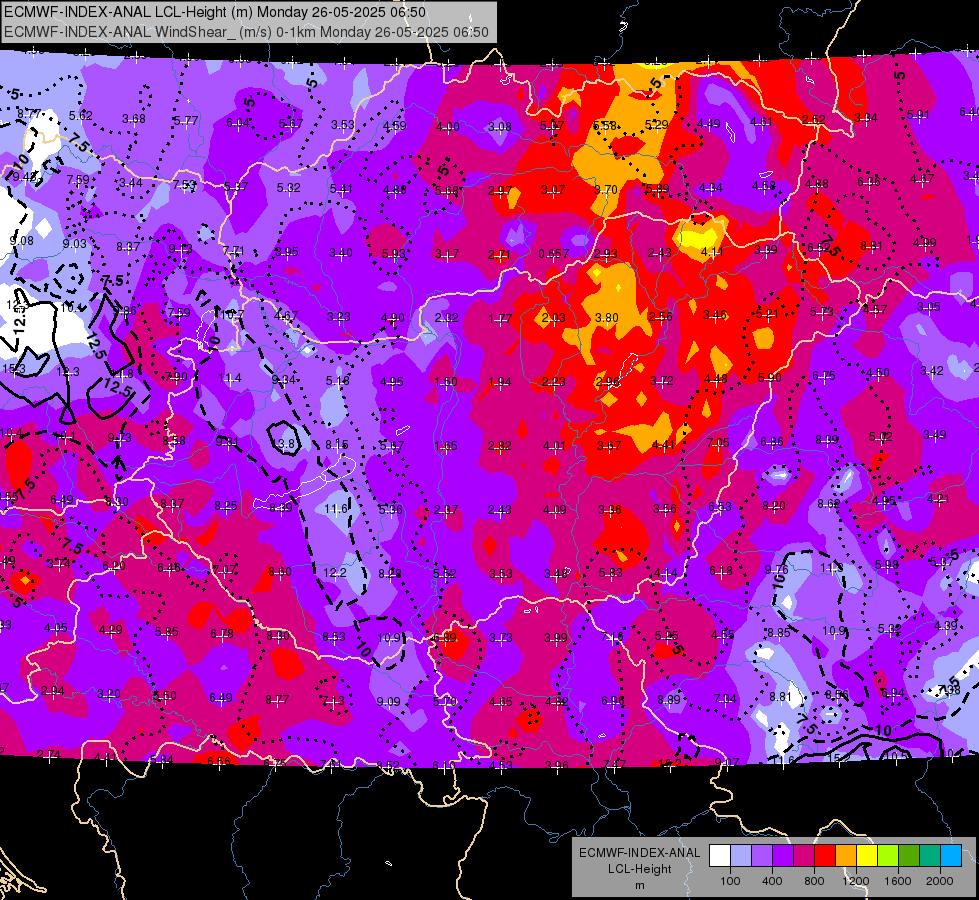The width and height of the screenshot is (979, 900).
Task: Click the grid value '4.41'
Action: [663, 444]
